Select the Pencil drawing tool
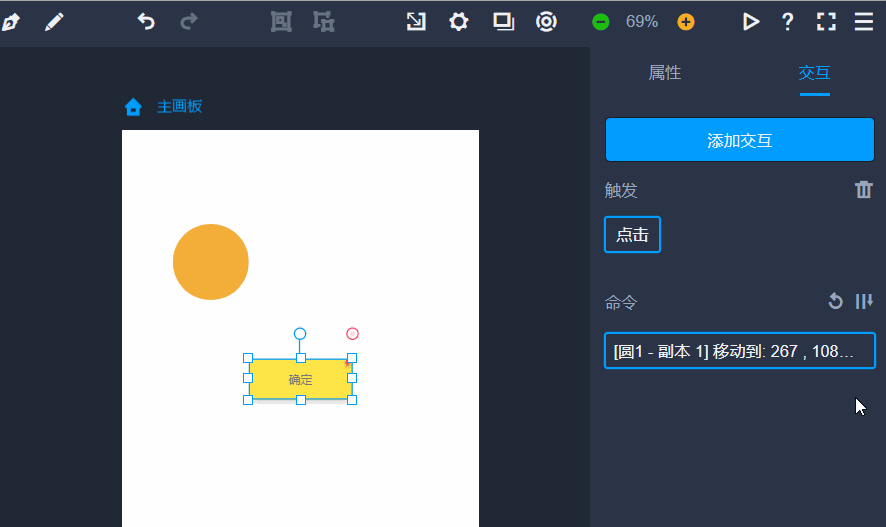The height and width of the screenshot is (527, 886). click(54, 22)
